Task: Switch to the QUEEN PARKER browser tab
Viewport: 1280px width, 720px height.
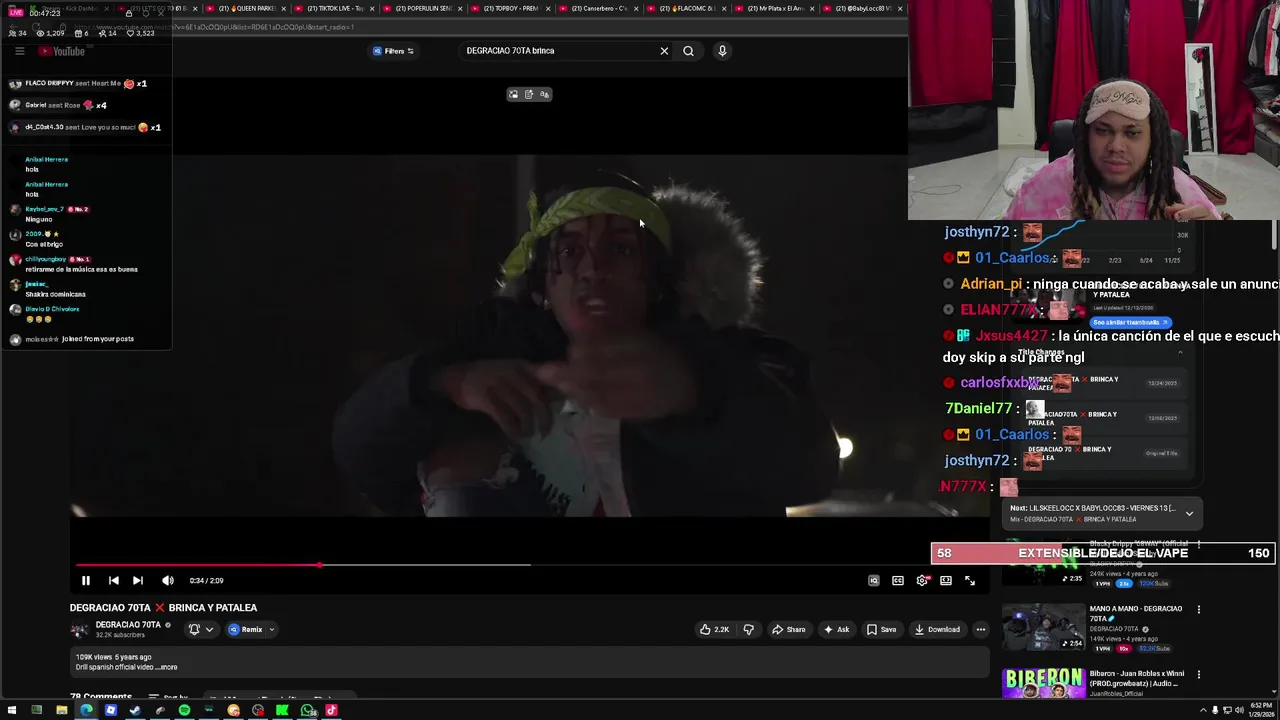Action: pyautogui.click(x=246, y=8)
